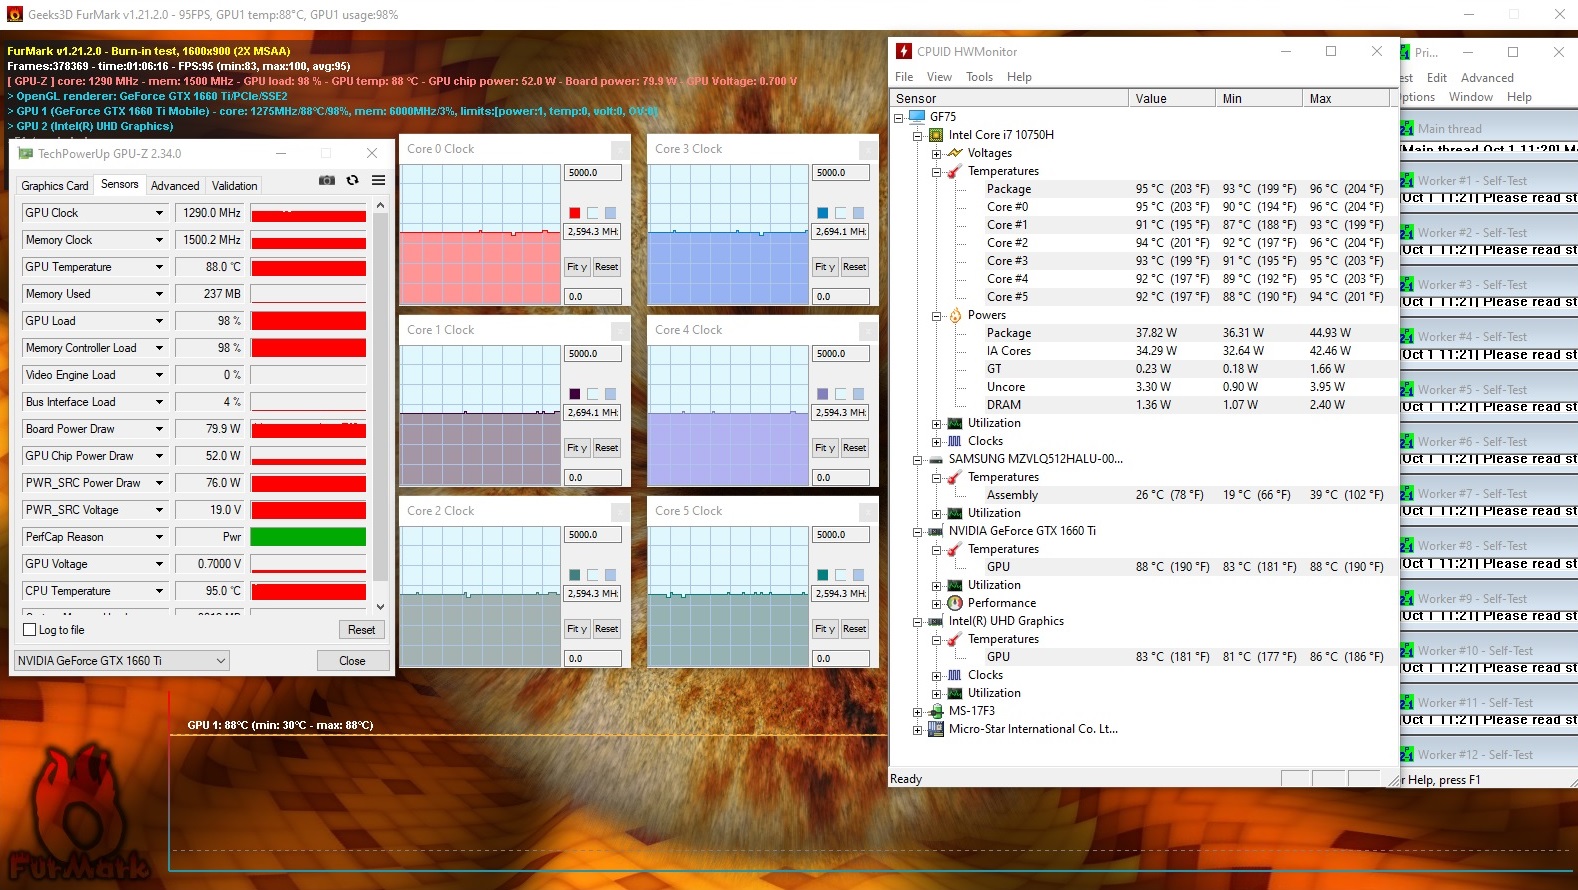This screenshot has height=890, width=1578.
Task: Open the View menu in HWMonitor
Action: pyautogui.click(x=939, y=77)
